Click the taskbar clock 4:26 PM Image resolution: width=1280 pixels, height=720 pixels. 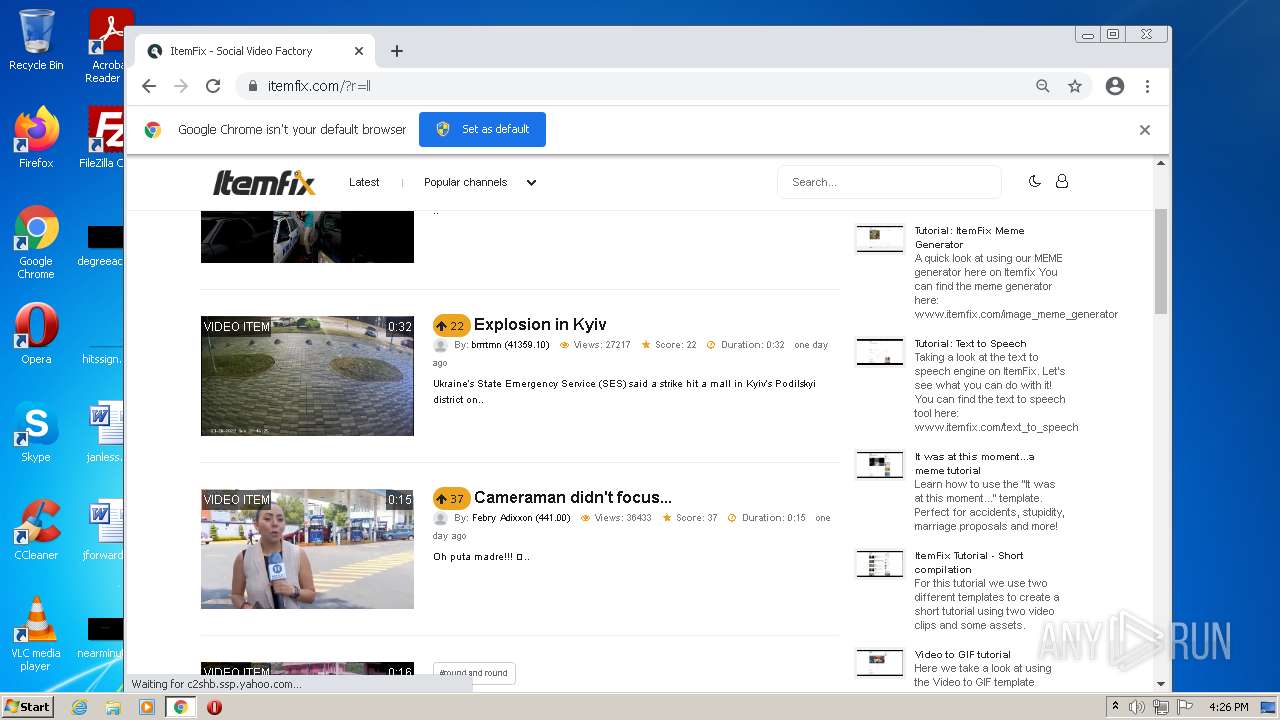click(1228, 707)
